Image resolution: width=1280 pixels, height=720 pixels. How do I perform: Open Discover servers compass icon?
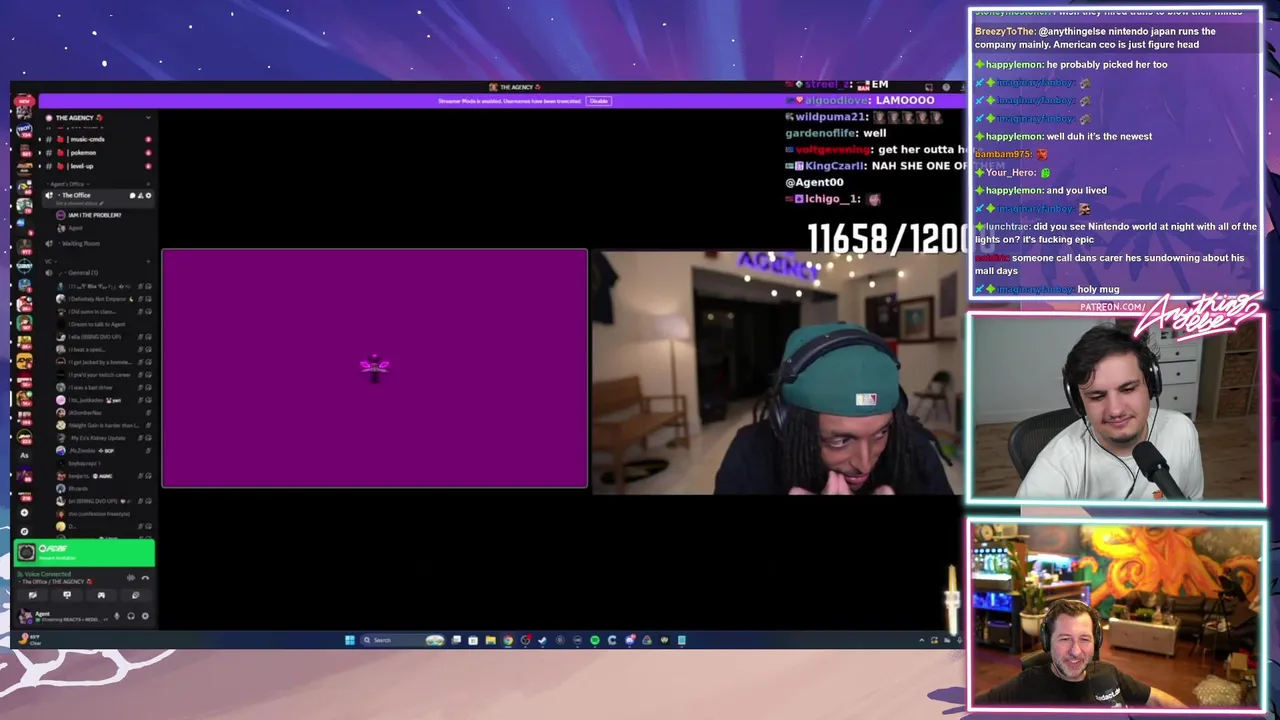click(x=24, y=532)
